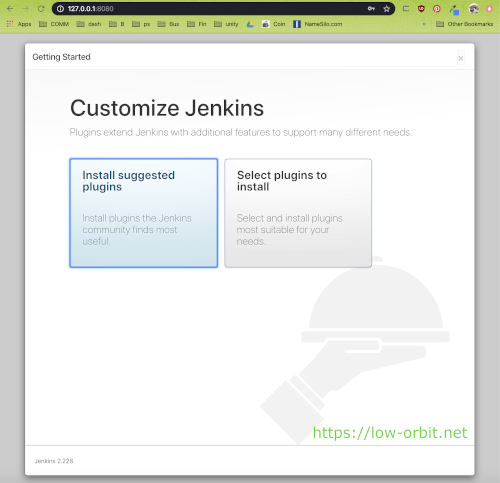Choose Install suggested plugins

point(144,213)
